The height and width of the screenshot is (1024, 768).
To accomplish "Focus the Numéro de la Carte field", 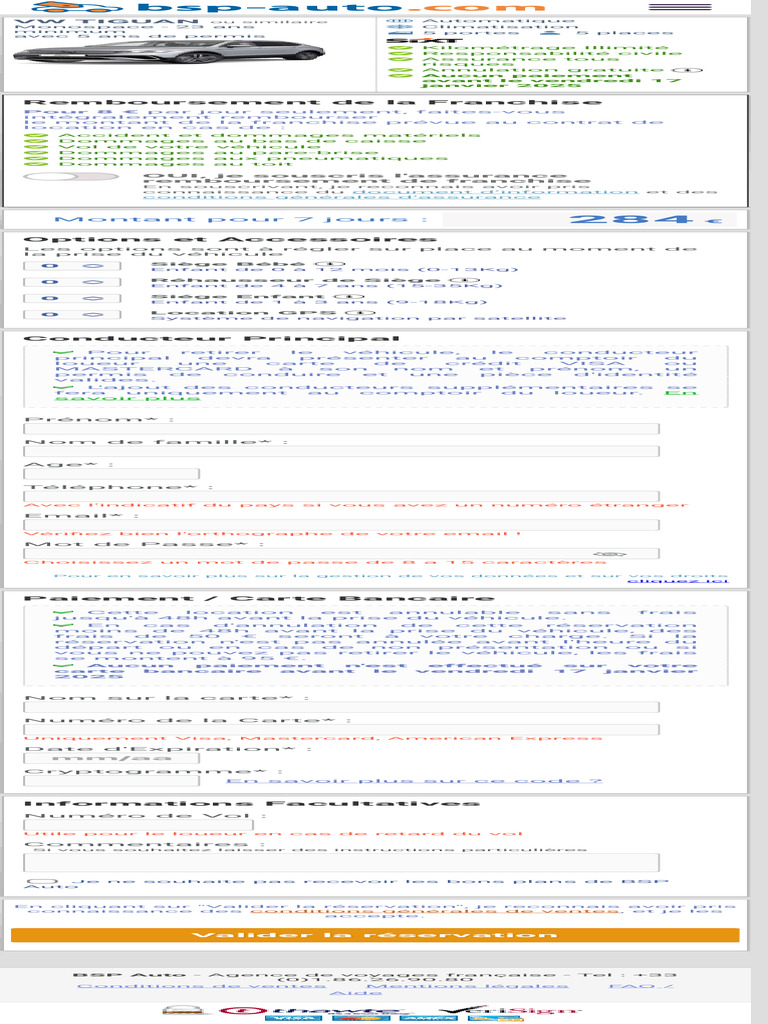I will point(342,729).
